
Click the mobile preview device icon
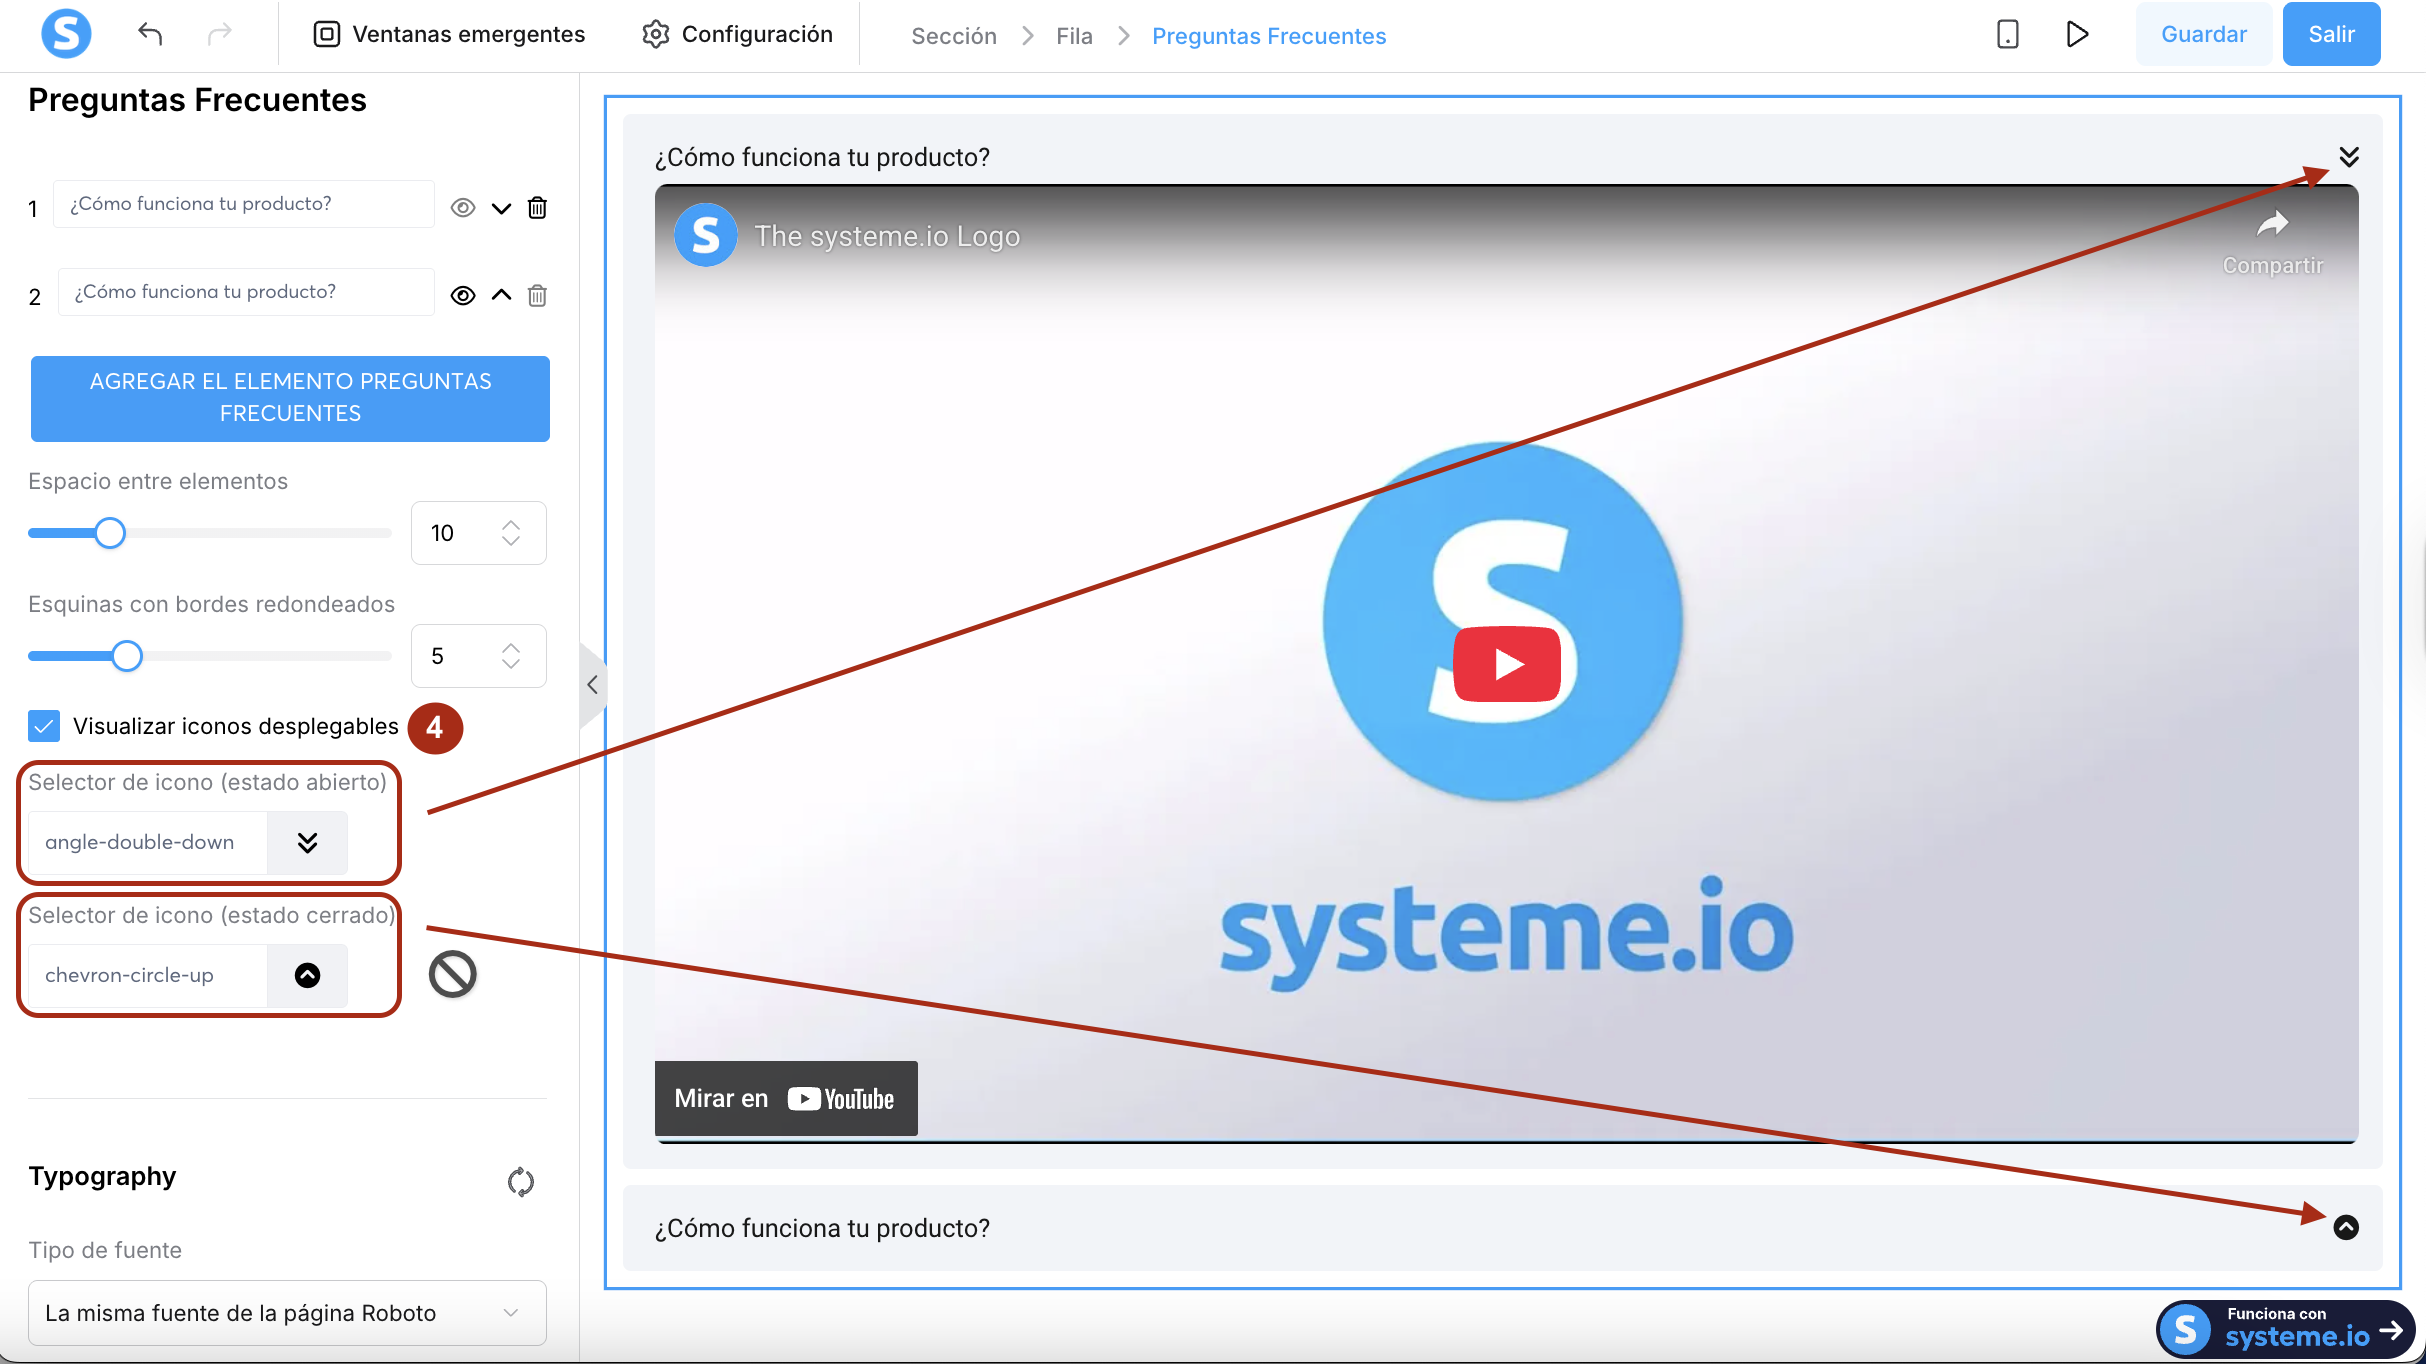tap(2007, 34)
